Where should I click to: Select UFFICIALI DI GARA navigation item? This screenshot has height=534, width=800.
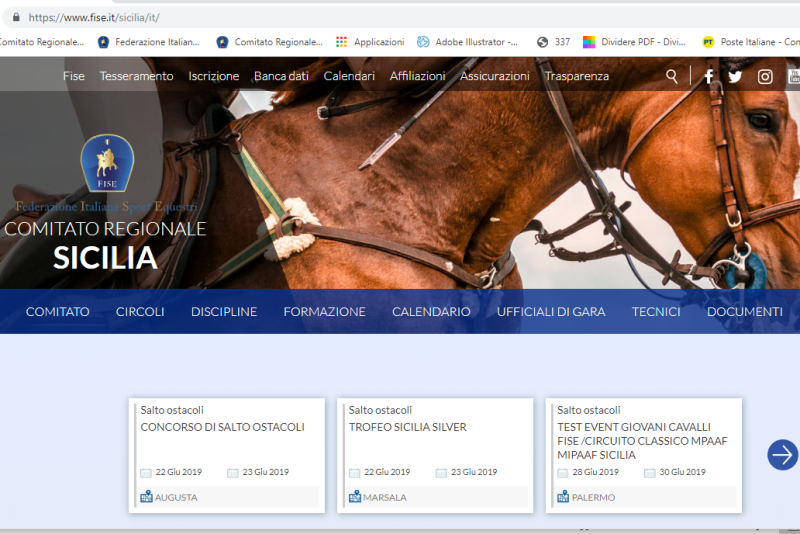tap(551, 312)
